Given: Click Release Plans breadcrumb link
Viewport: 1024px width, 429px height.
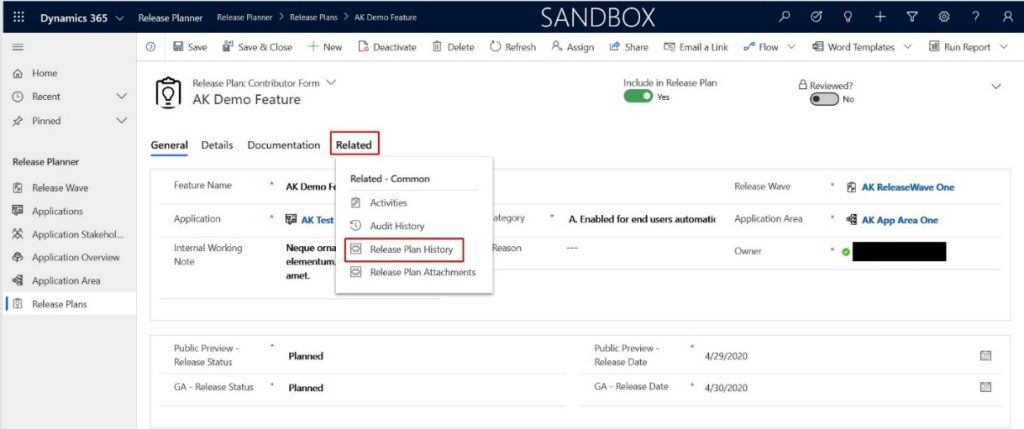Looking at the screenshot, I should click(x=313, y=18).
